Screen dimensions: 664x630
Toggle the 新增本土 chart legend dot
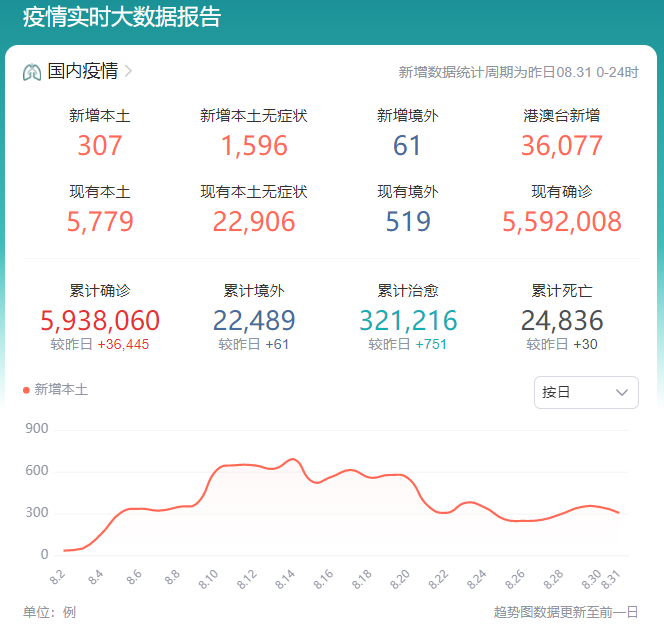(x=26, y=390)
